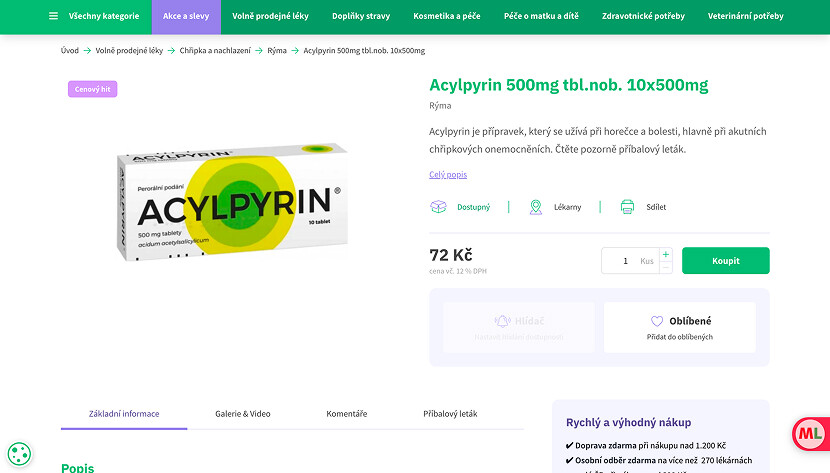The image size is (830, 473).
Task: Click the Lékárny map pin icon
Action: pyautogui.click(x=535, y=207)
